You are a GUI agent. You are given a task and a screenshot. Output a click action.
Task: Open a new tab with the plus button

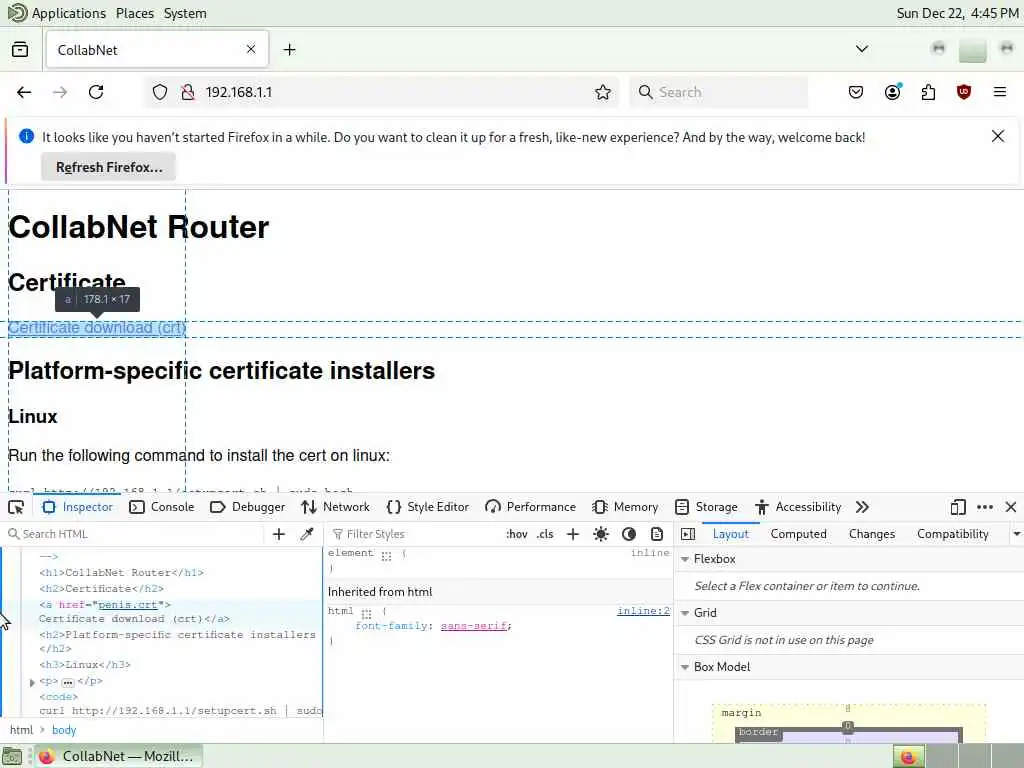289,50
